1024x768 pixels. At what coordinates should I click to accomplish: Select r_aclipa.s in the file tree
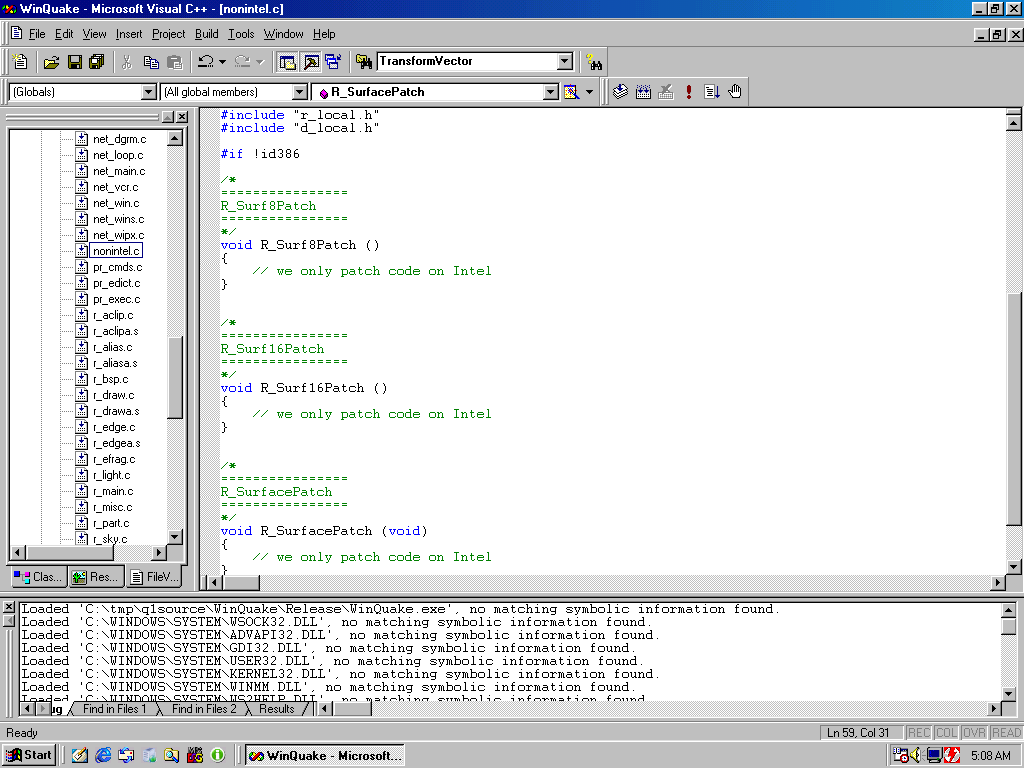pyautogui.click(x=116, y=331)
